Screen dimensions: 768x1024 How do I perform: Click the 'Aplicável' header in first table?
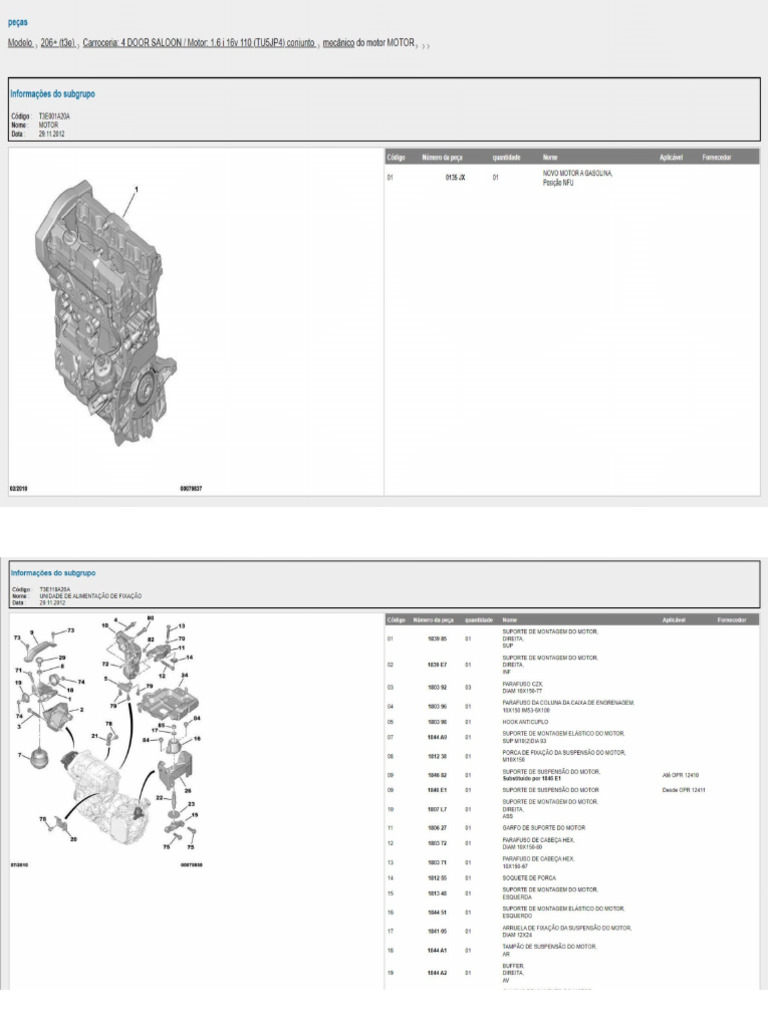671,157
